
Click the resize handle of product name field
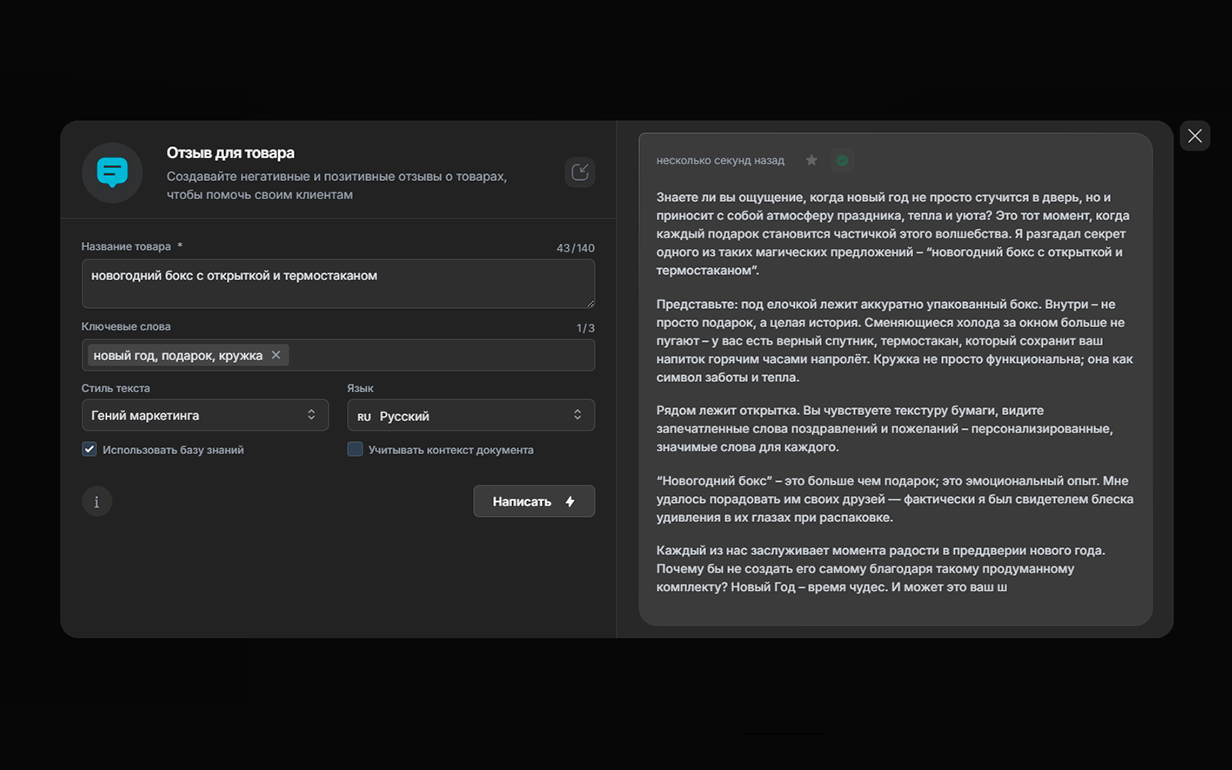pyautogui.click(x=589, y=302)
